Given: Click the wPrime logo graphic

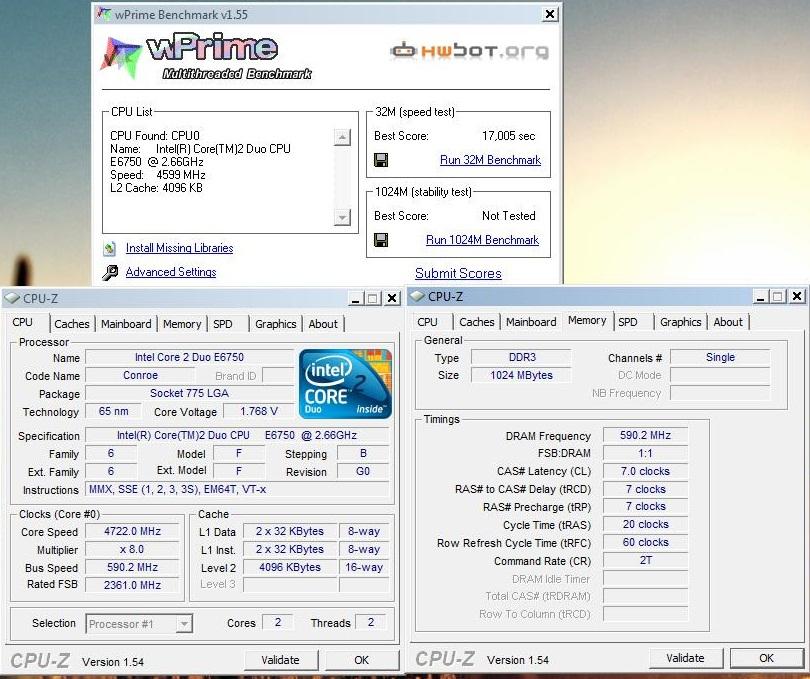Looking at the screenshot, I should (x=206, y=57).
